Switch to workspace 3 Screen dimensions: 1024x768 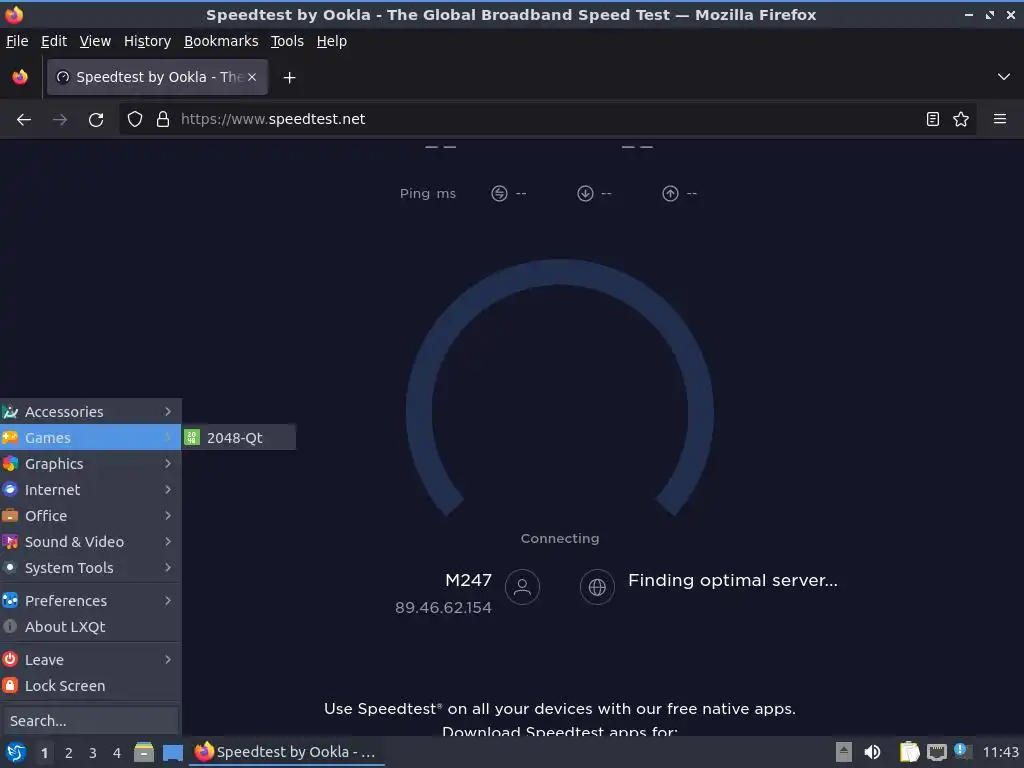[x=93, y=753]
